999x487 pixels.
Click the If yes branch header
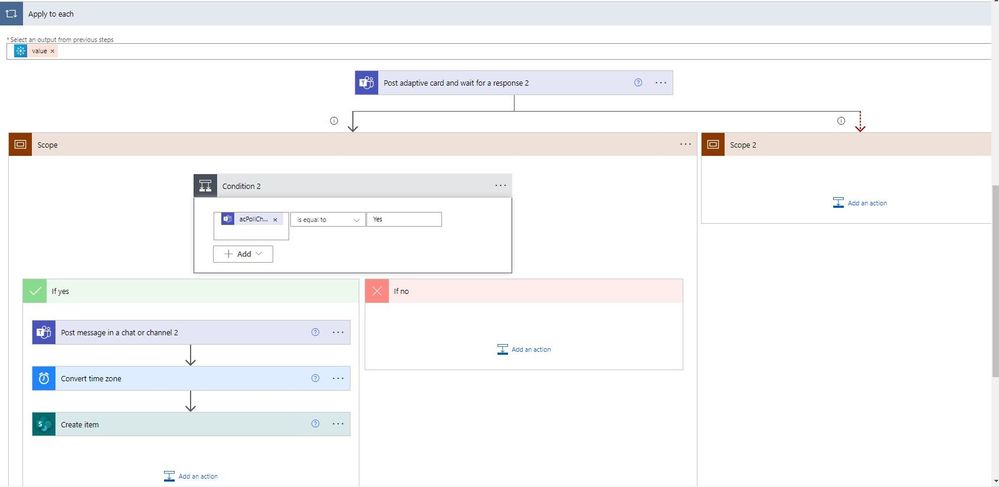coord(190,291)
